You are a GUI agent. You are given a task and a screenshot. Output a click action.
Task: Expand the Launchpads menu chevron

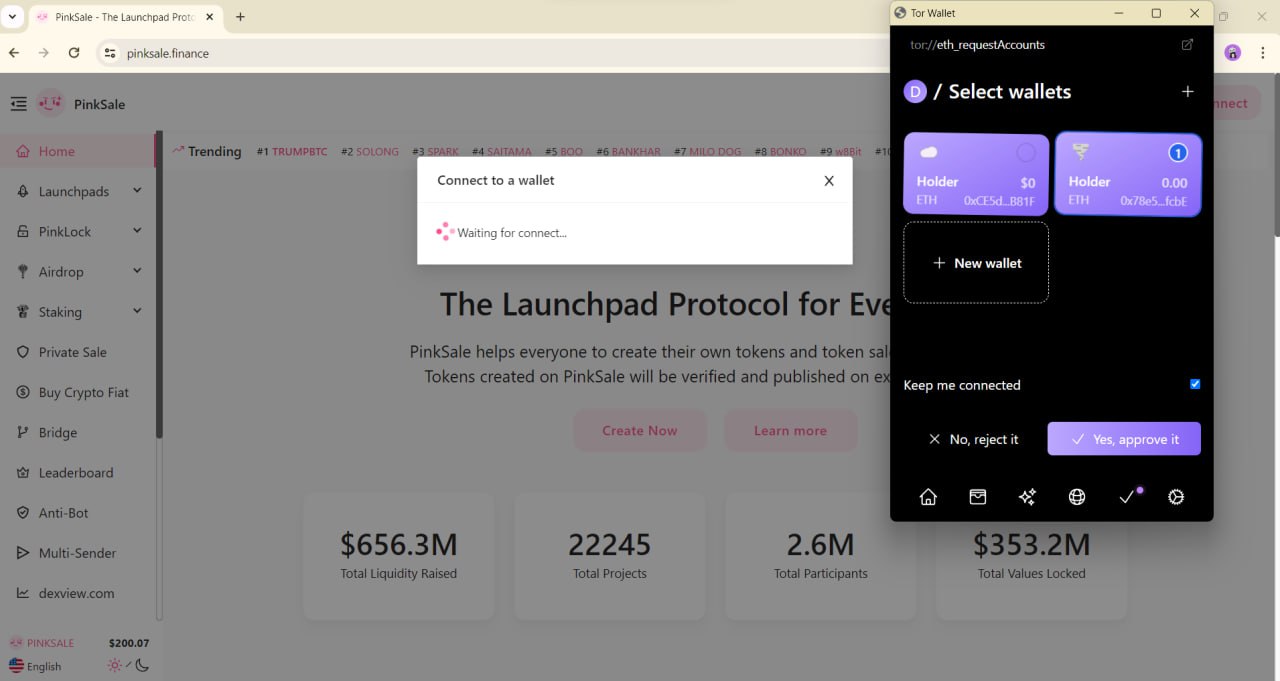pos(137,190)
